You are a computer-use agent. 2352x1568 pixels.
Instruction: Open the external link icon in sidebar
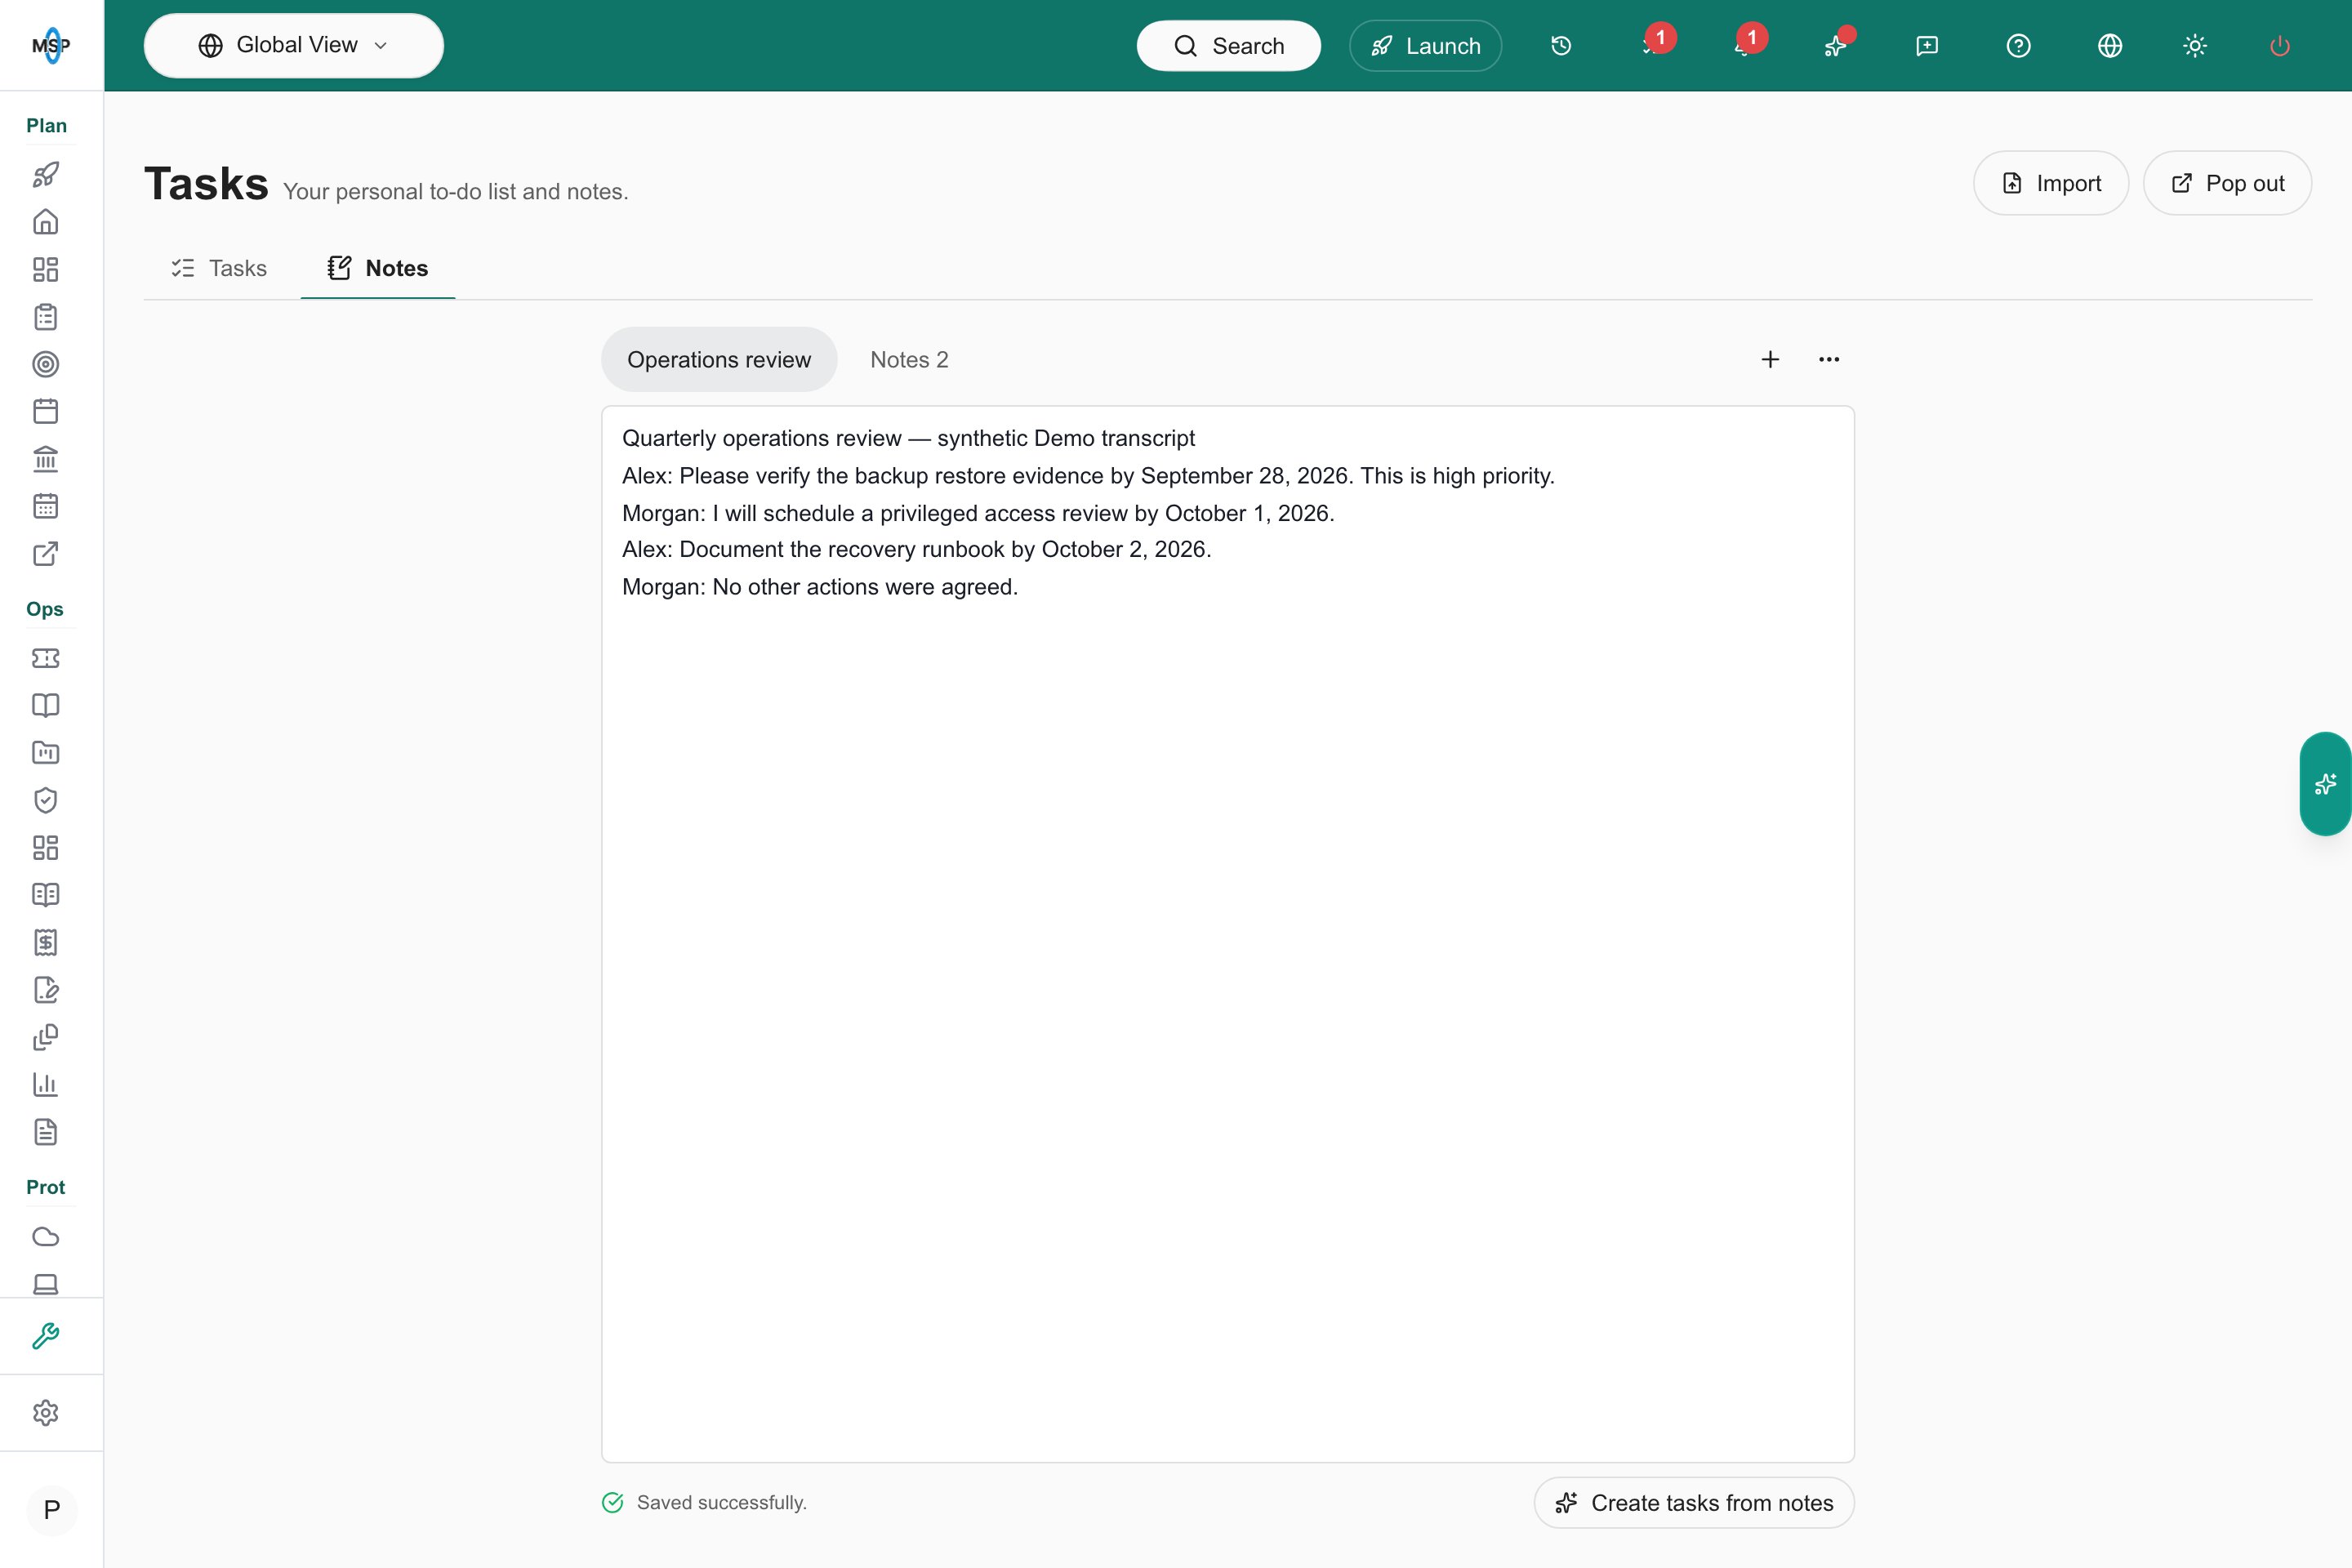[46, 554]
